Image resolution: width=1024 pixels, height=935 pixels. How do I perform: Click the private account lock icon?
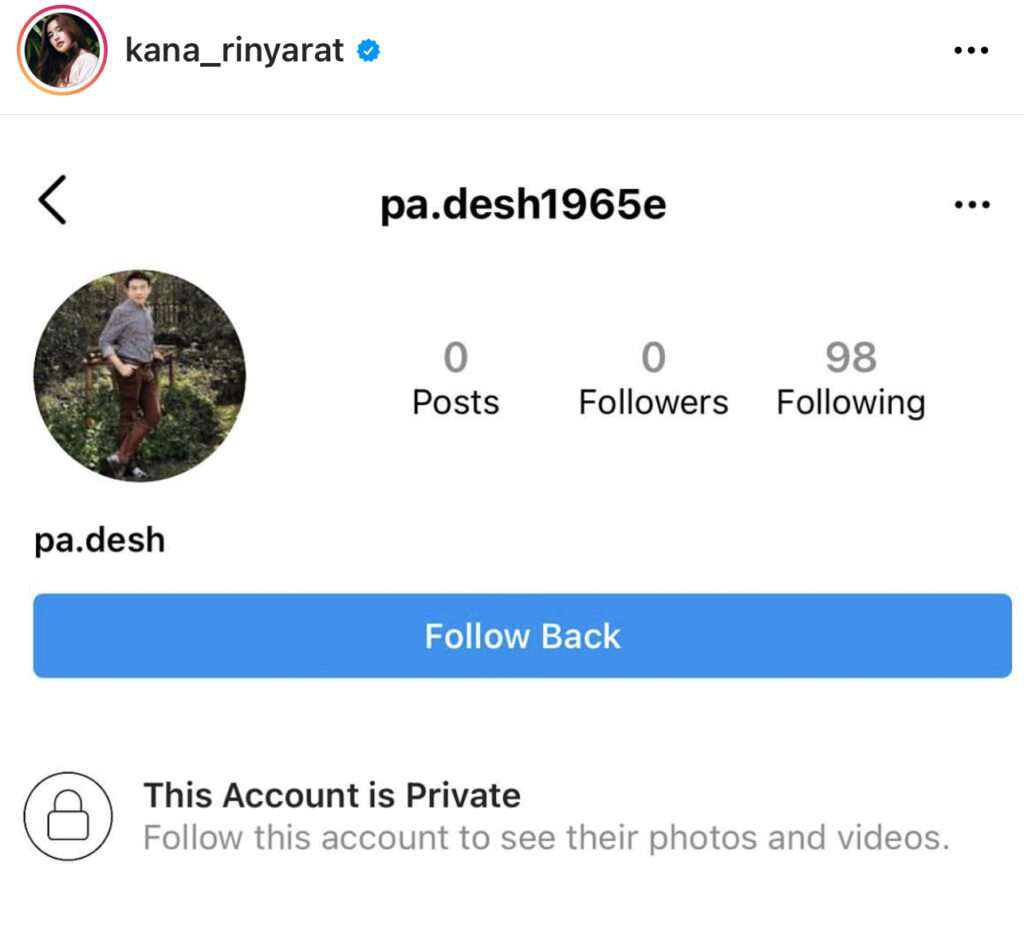(68, 816)
